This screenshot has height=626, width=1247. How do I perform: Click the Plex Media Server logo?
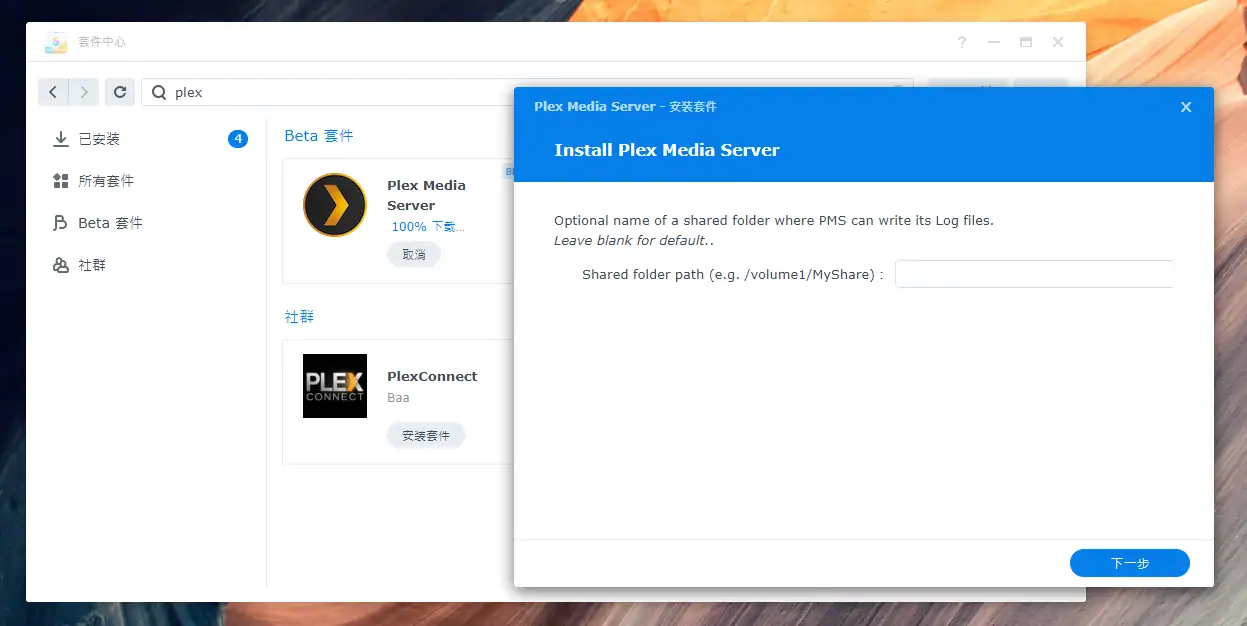click(x=334, y=205)
